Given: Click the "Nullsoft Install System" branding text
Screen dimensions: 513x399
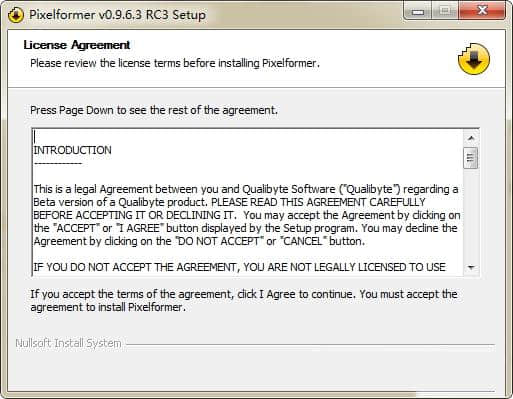Looking at the screenshot, I should coord(68,343).
